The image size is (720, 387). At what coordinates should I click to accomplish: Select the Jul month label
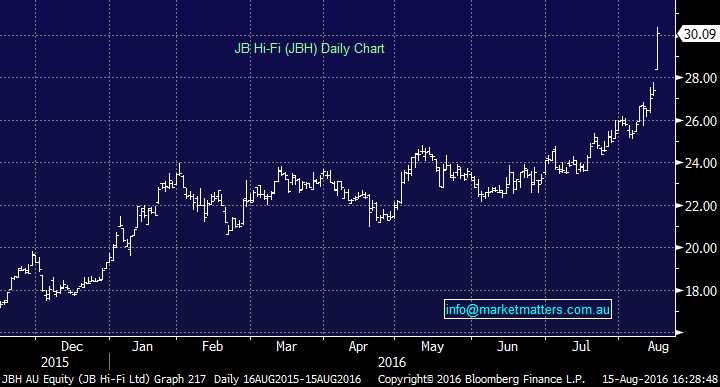[581, 346]
